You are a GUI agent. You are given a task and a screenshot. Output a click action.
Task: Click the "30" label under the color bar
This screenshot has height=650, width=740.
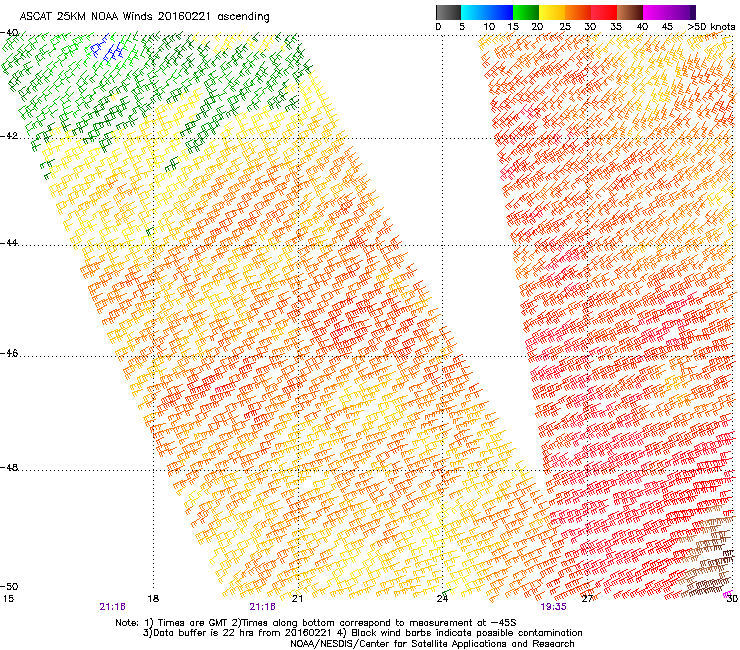(590, 27)
